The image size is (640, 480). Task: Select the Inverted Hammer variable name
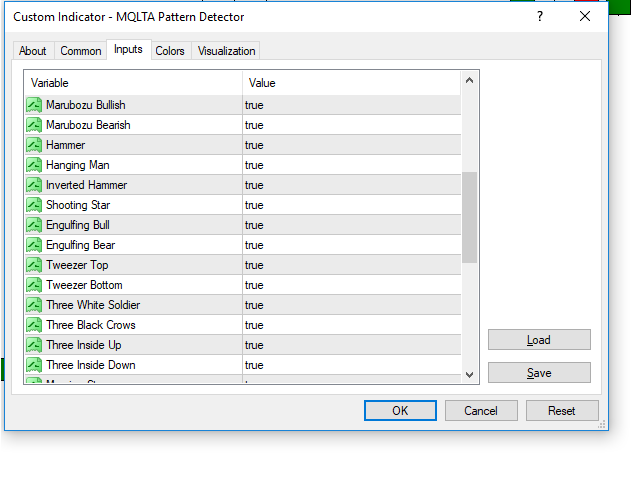point(87,185)
